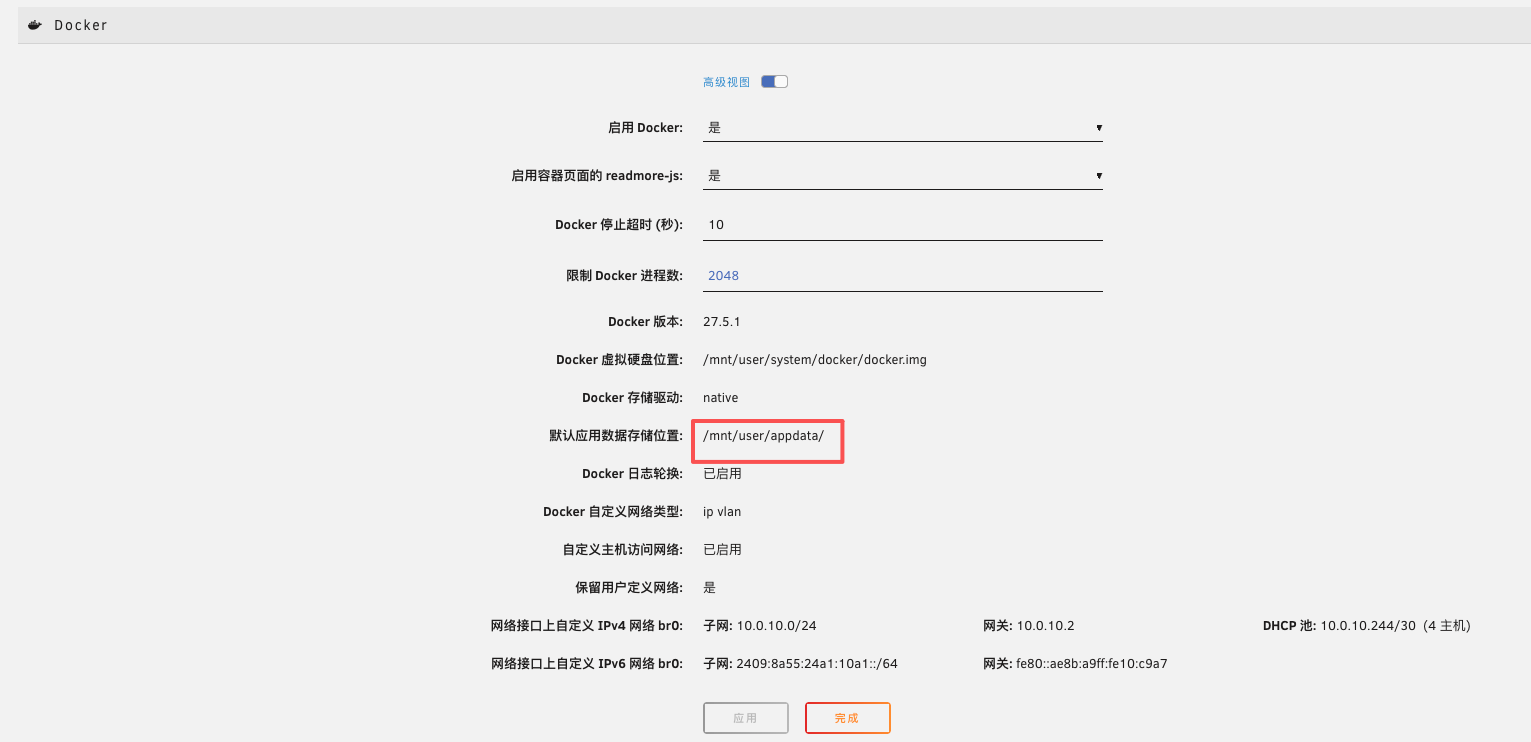Click the Docker 日志轮换 label

(x=632, y=474)
